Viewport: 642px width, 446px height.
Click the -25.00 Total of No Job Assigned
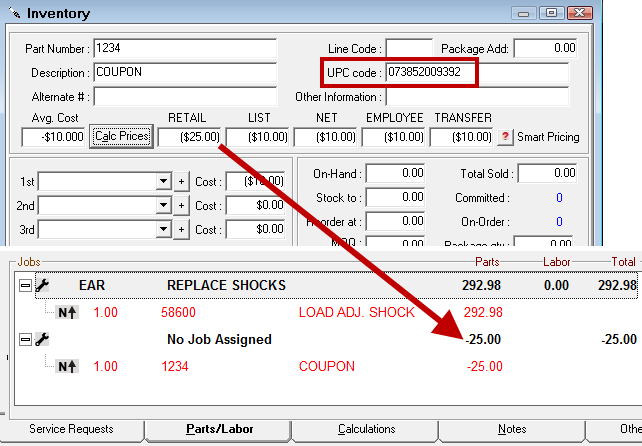click(619, 339)
